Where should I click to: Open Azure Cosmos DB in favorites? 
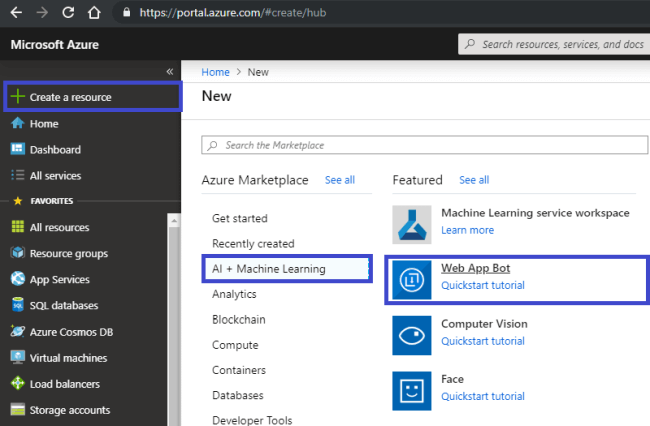(71, 332)
